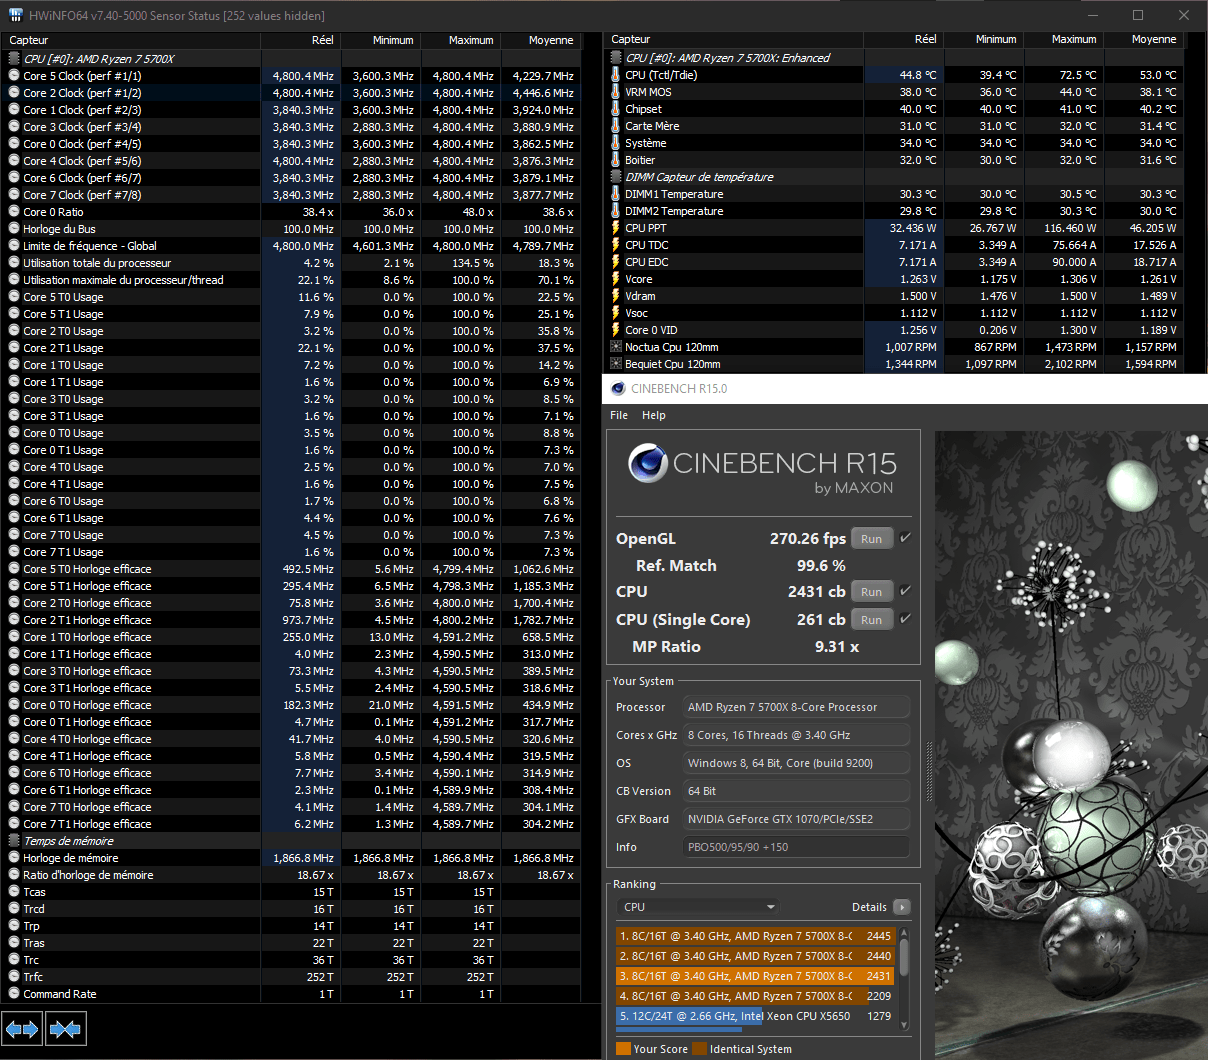Open the File menu in Cinebench
The height and width of the screenshot is (1060, 1208).
pyautogui.click(x=619, y=415)
